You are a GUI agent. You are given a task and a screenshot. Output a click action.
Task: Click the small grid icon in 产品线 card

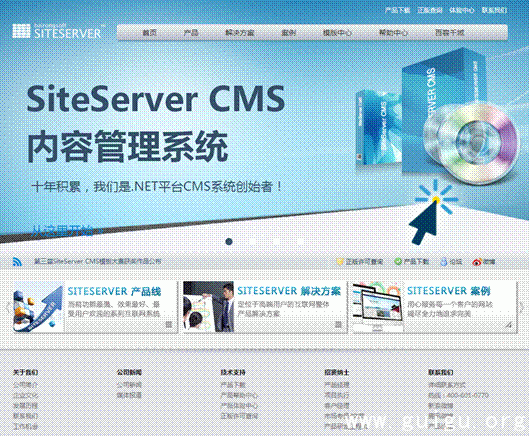[169, 325]
